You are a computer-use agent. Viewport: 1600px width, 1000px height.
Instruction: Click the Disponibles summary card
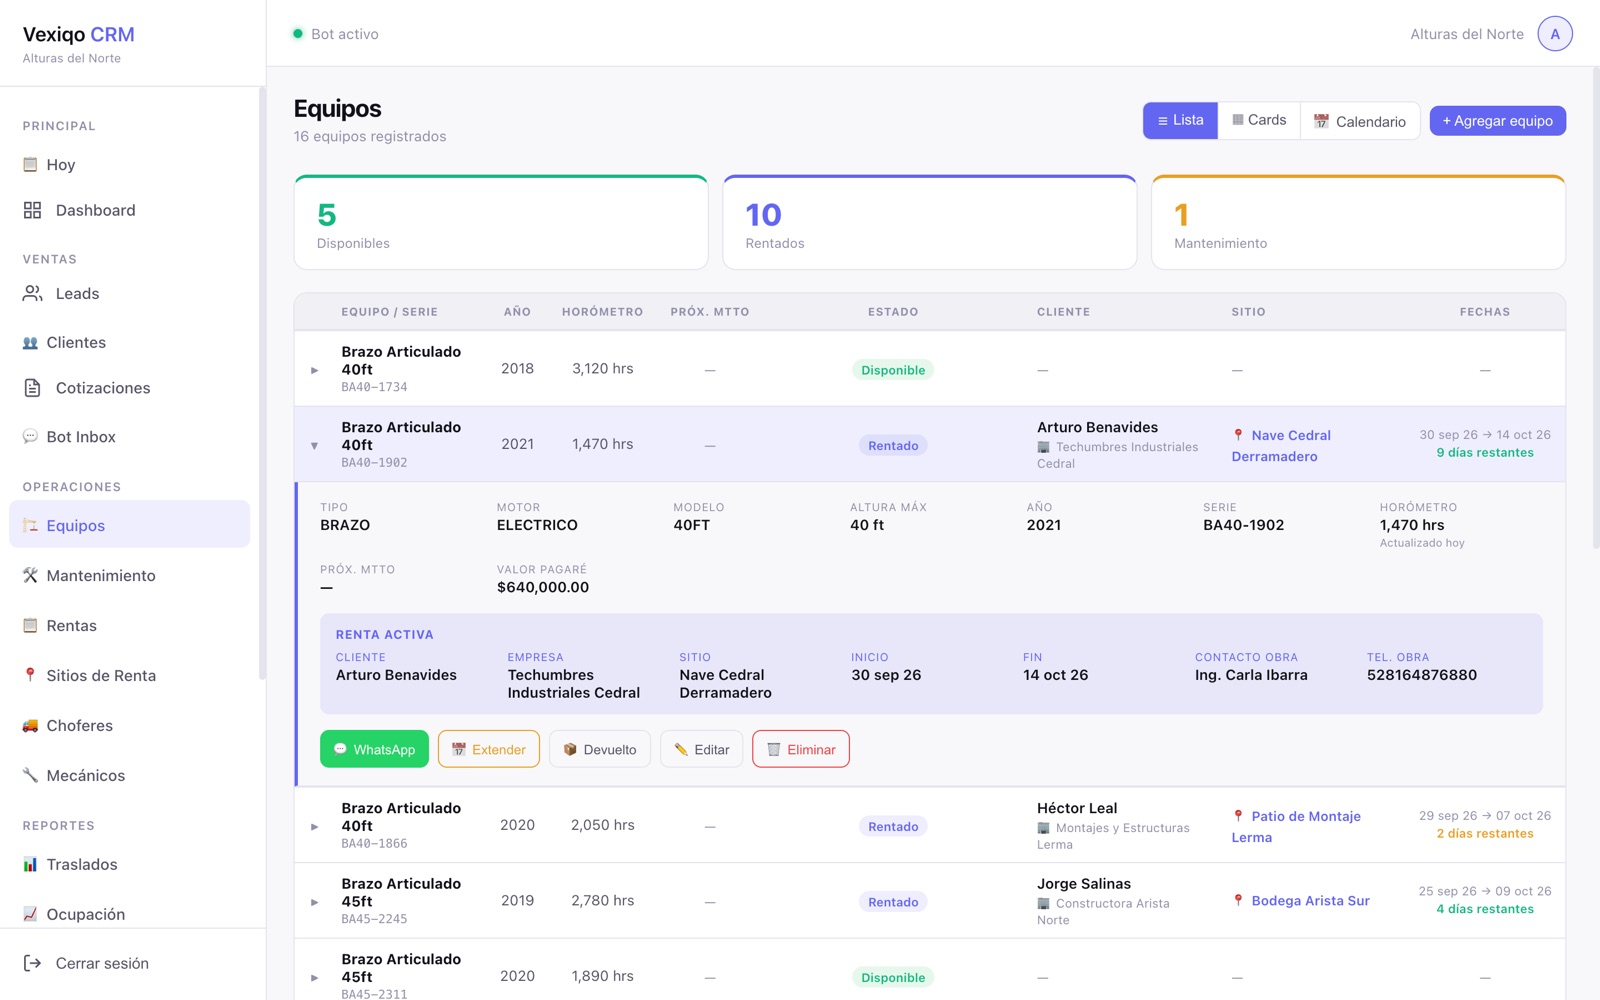(x=501, y=223)
